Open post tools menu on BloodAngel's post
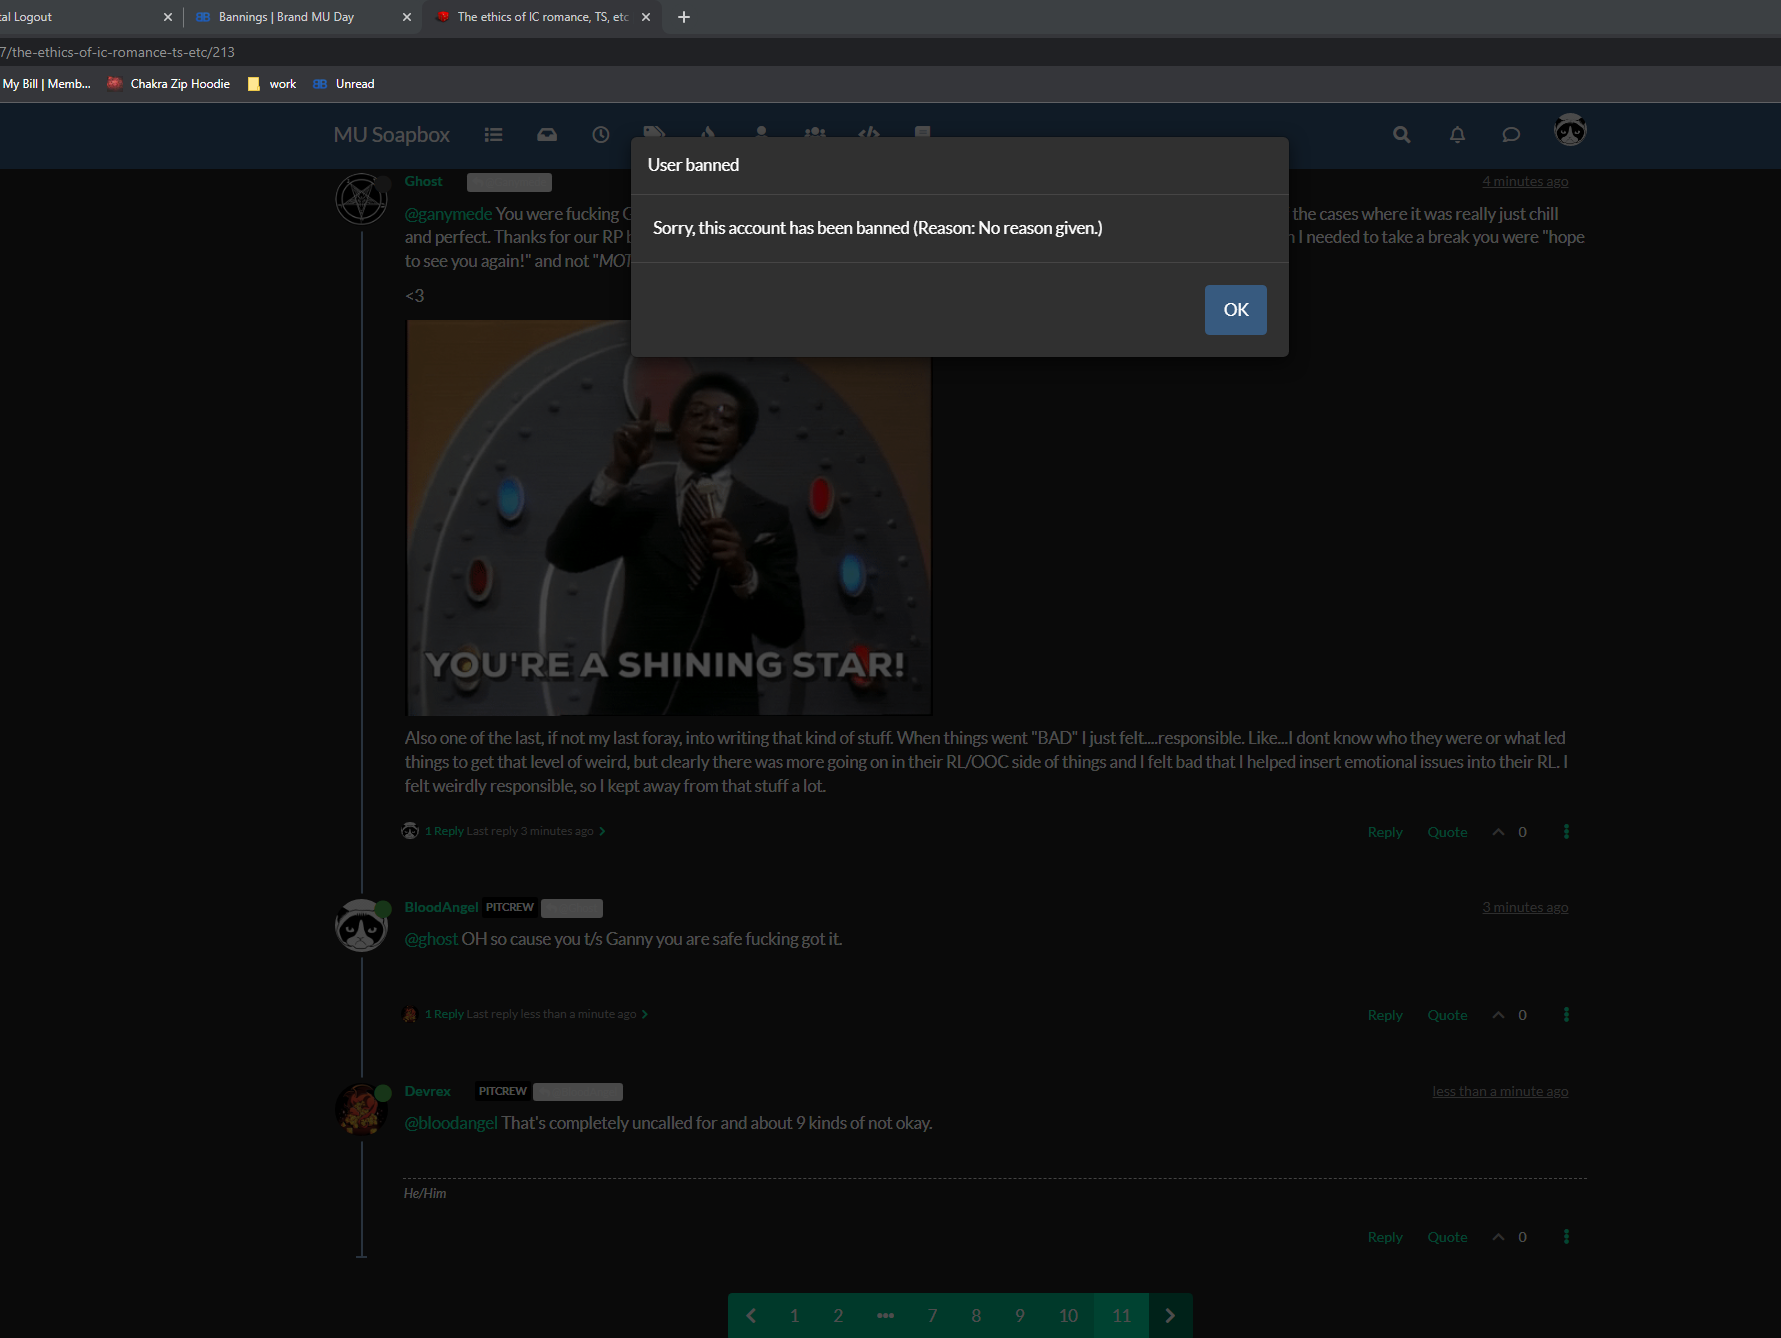This screenshot has height=1338, width=1781. [1566, 1015]
